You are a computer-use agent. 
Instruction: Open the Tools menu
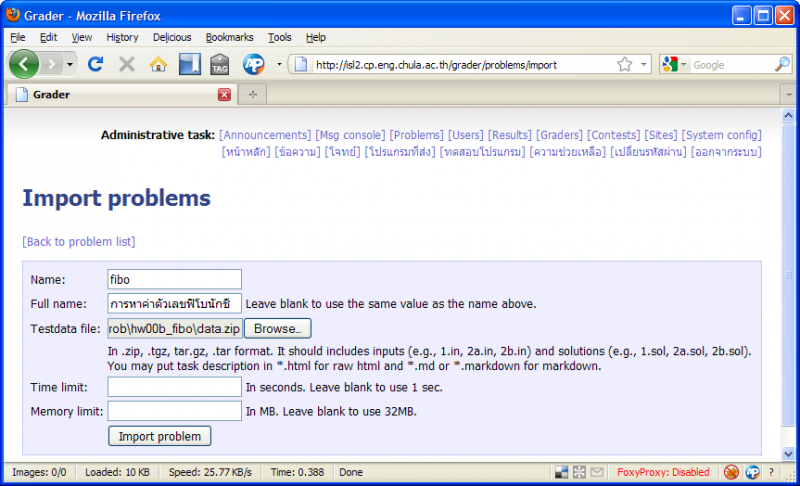[x=279, y=37]
